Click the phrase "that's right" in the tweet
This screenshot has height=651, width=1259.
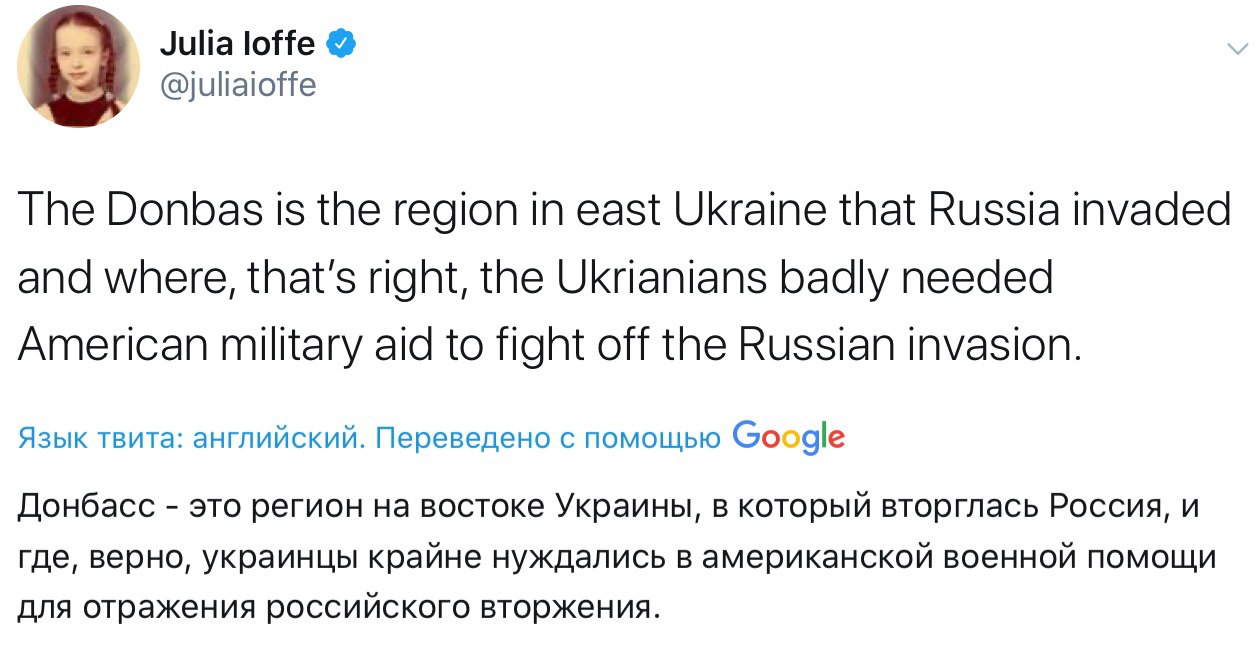(x=385, y=278)
